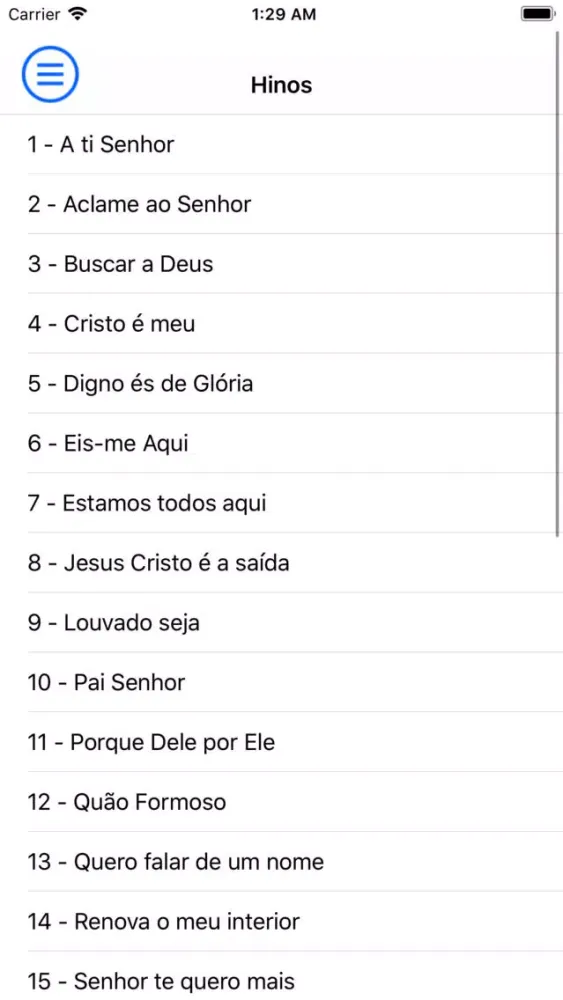Screen dimensions: 563x1000
Task: Open hymn 7 - Estamos todos aqui
Action: 281,503
